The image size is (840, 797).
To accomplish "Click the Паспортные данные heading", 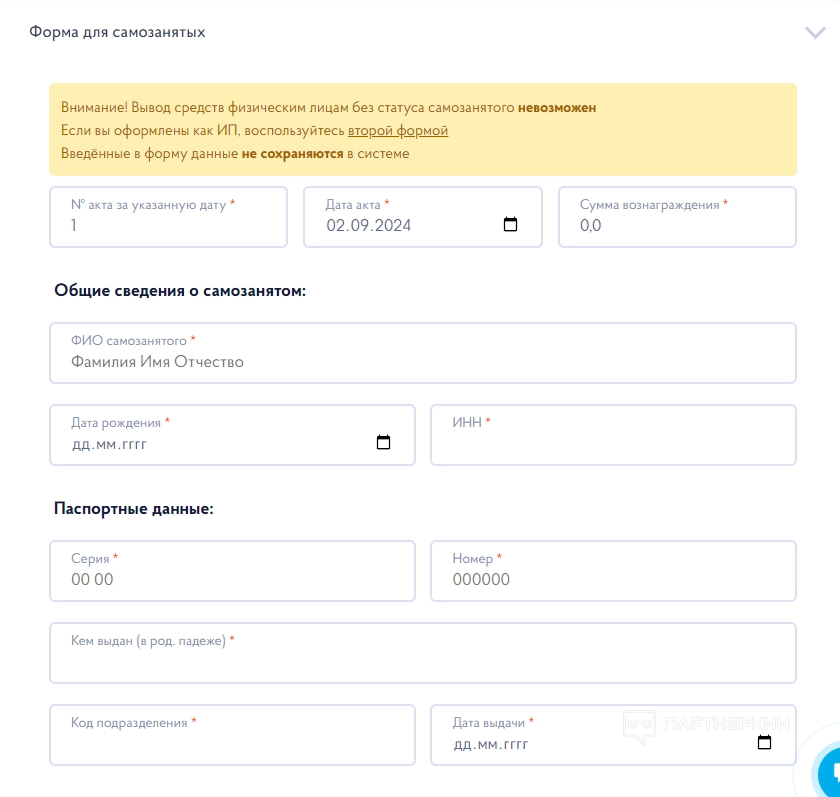I will pyautogui.click(x=134, y=509).
